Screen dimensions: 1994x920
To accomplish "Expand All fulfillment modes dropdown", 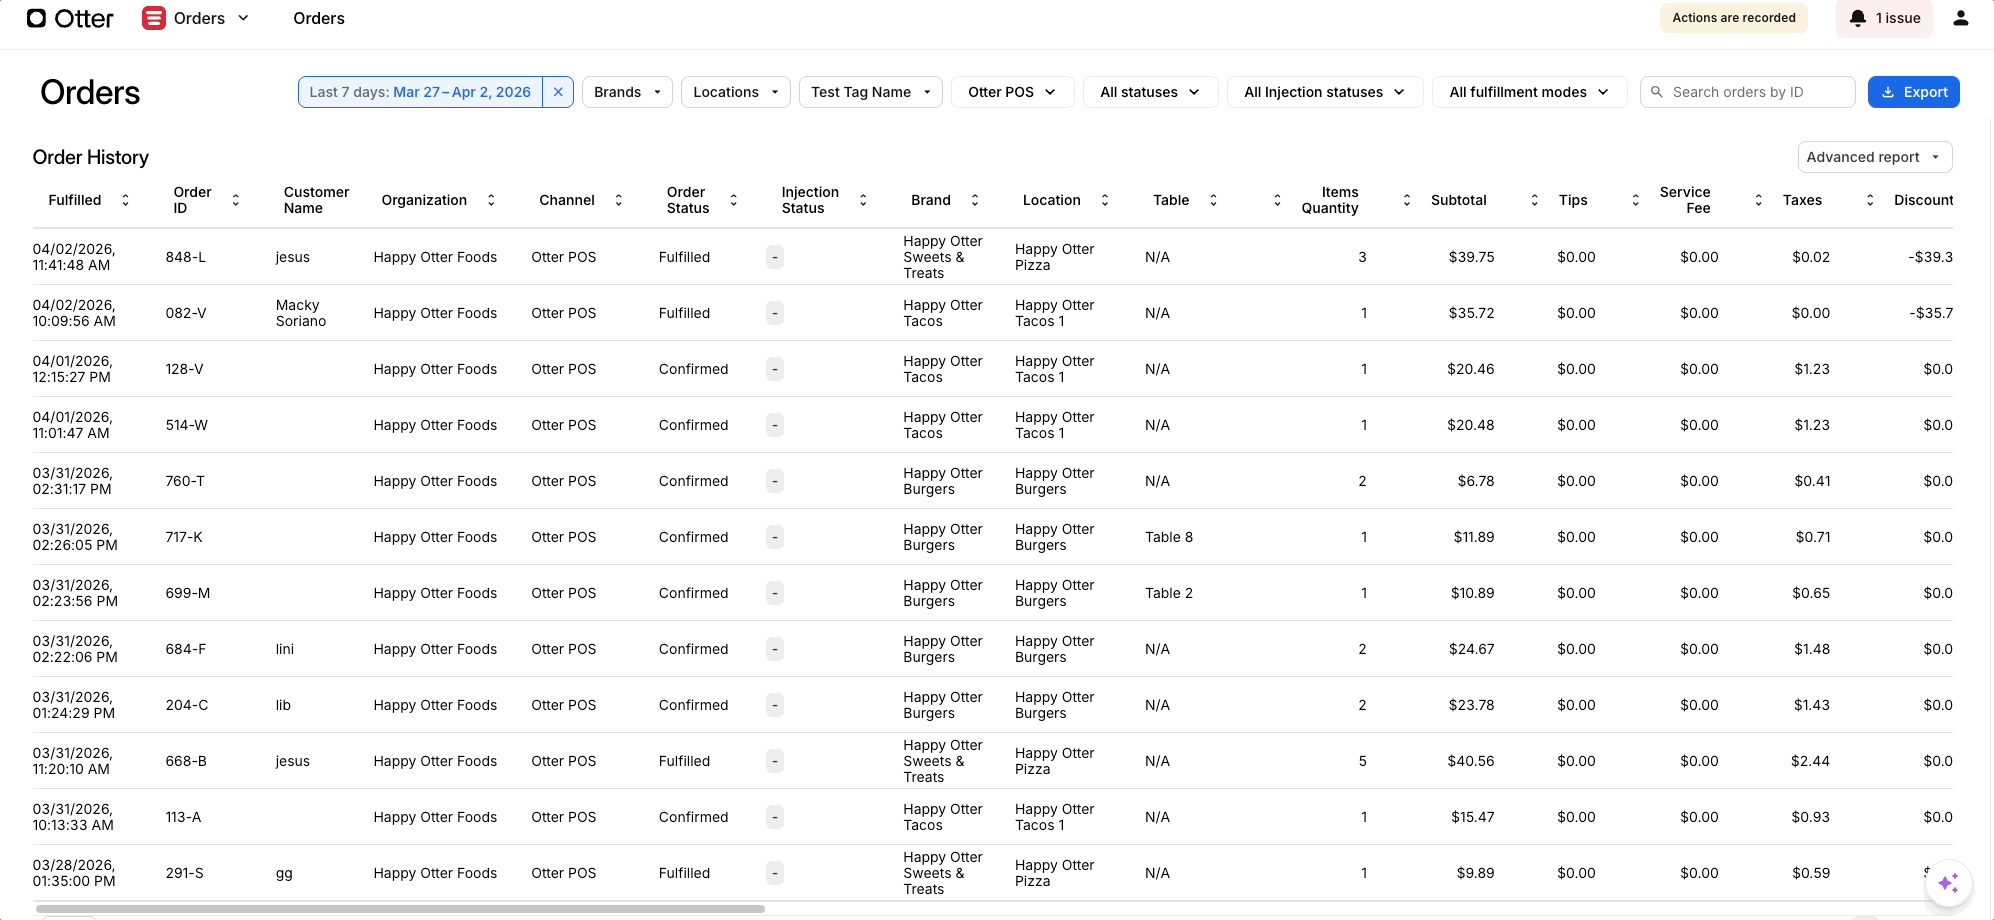I will (1528, 92).
